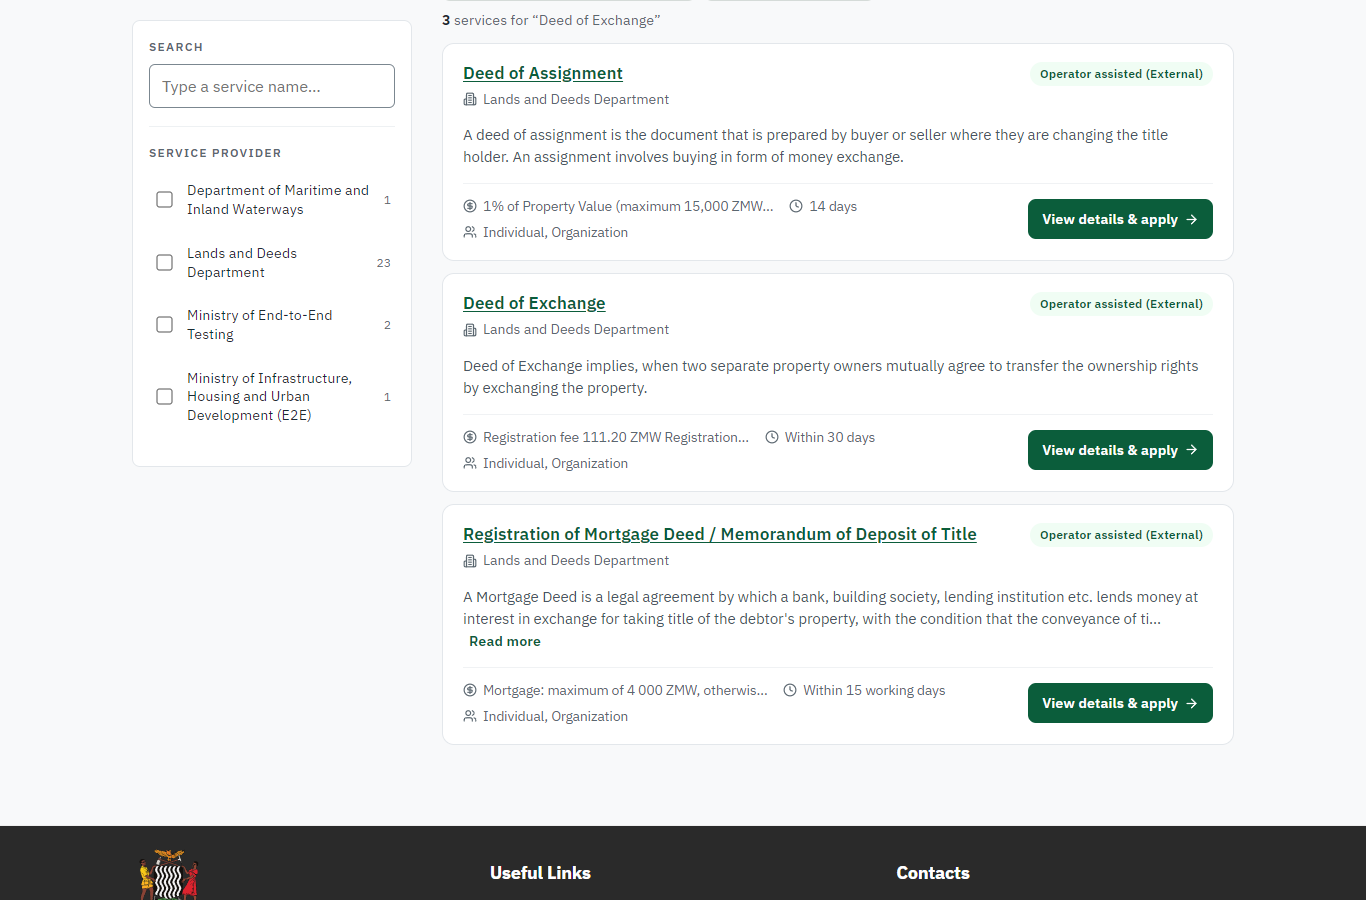Image resolution: width=1366 pixels, height=900 pixels.
Task: Click the building icon under Deed of Assignment
Action: point(470,100)
